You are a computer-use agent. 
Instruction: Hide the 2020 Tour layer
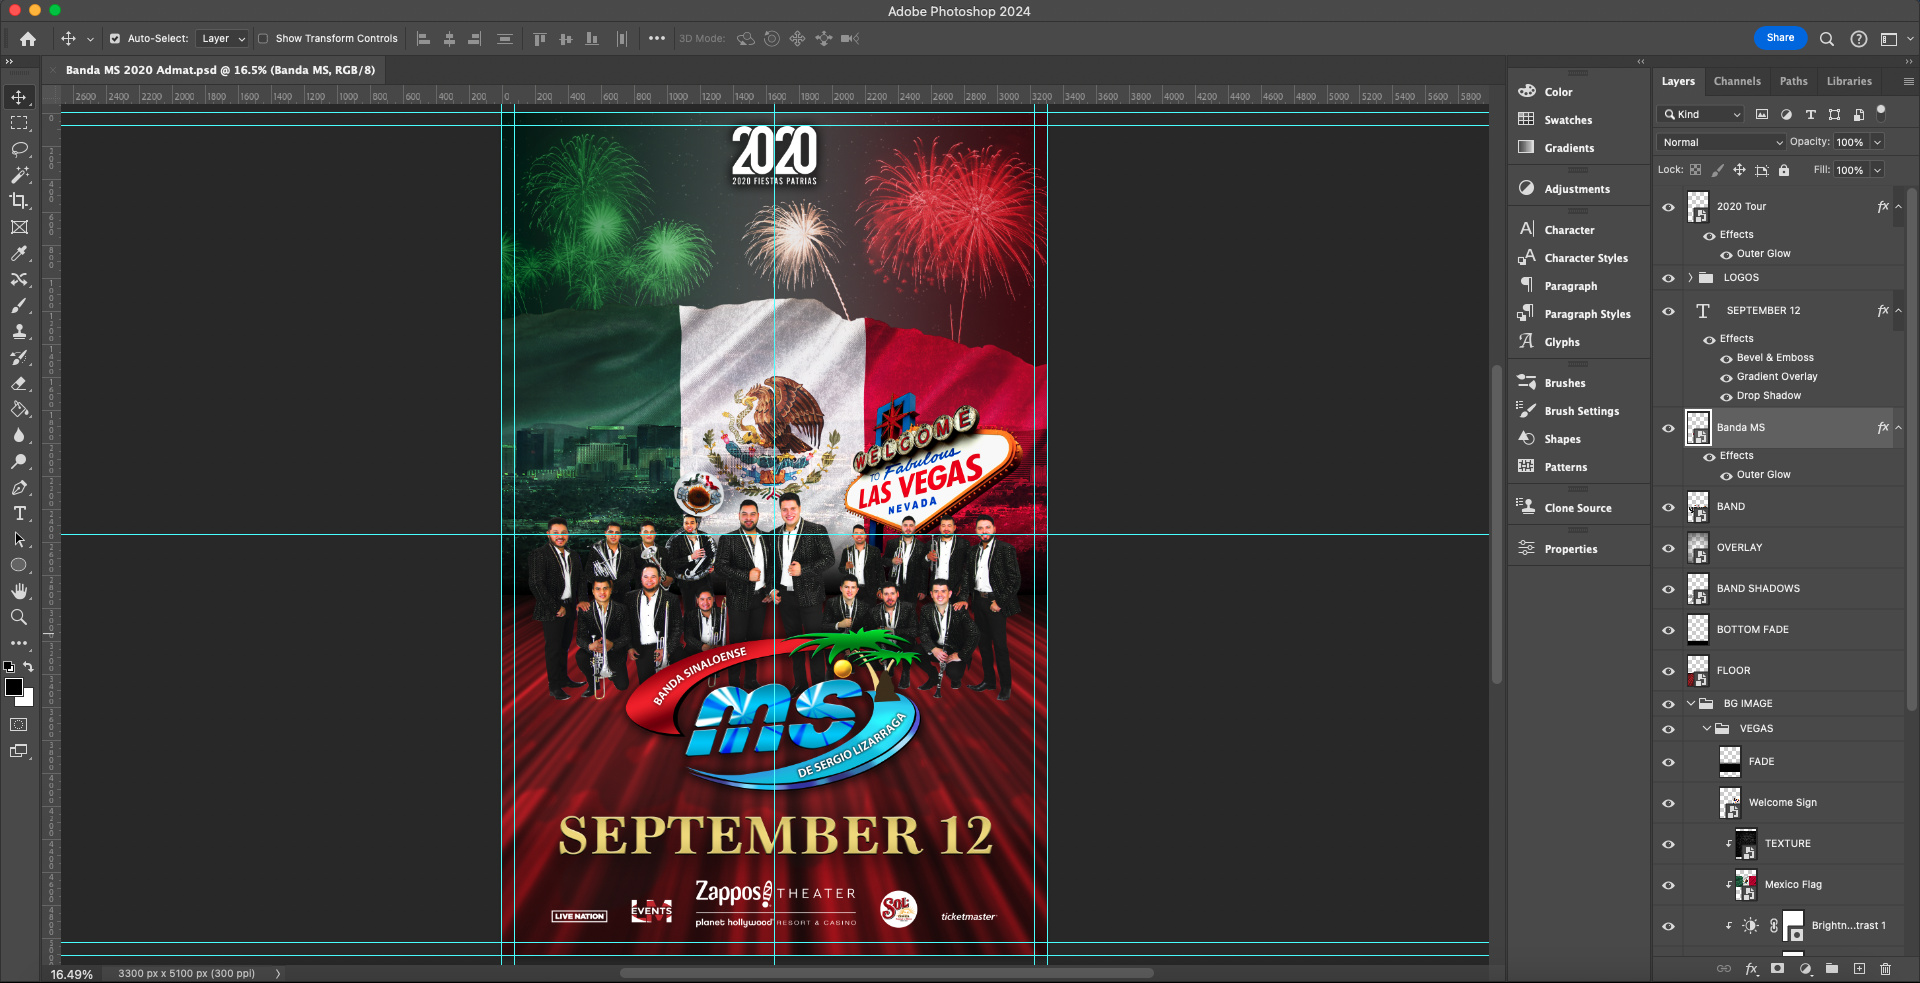click(x=1668, y=207)
